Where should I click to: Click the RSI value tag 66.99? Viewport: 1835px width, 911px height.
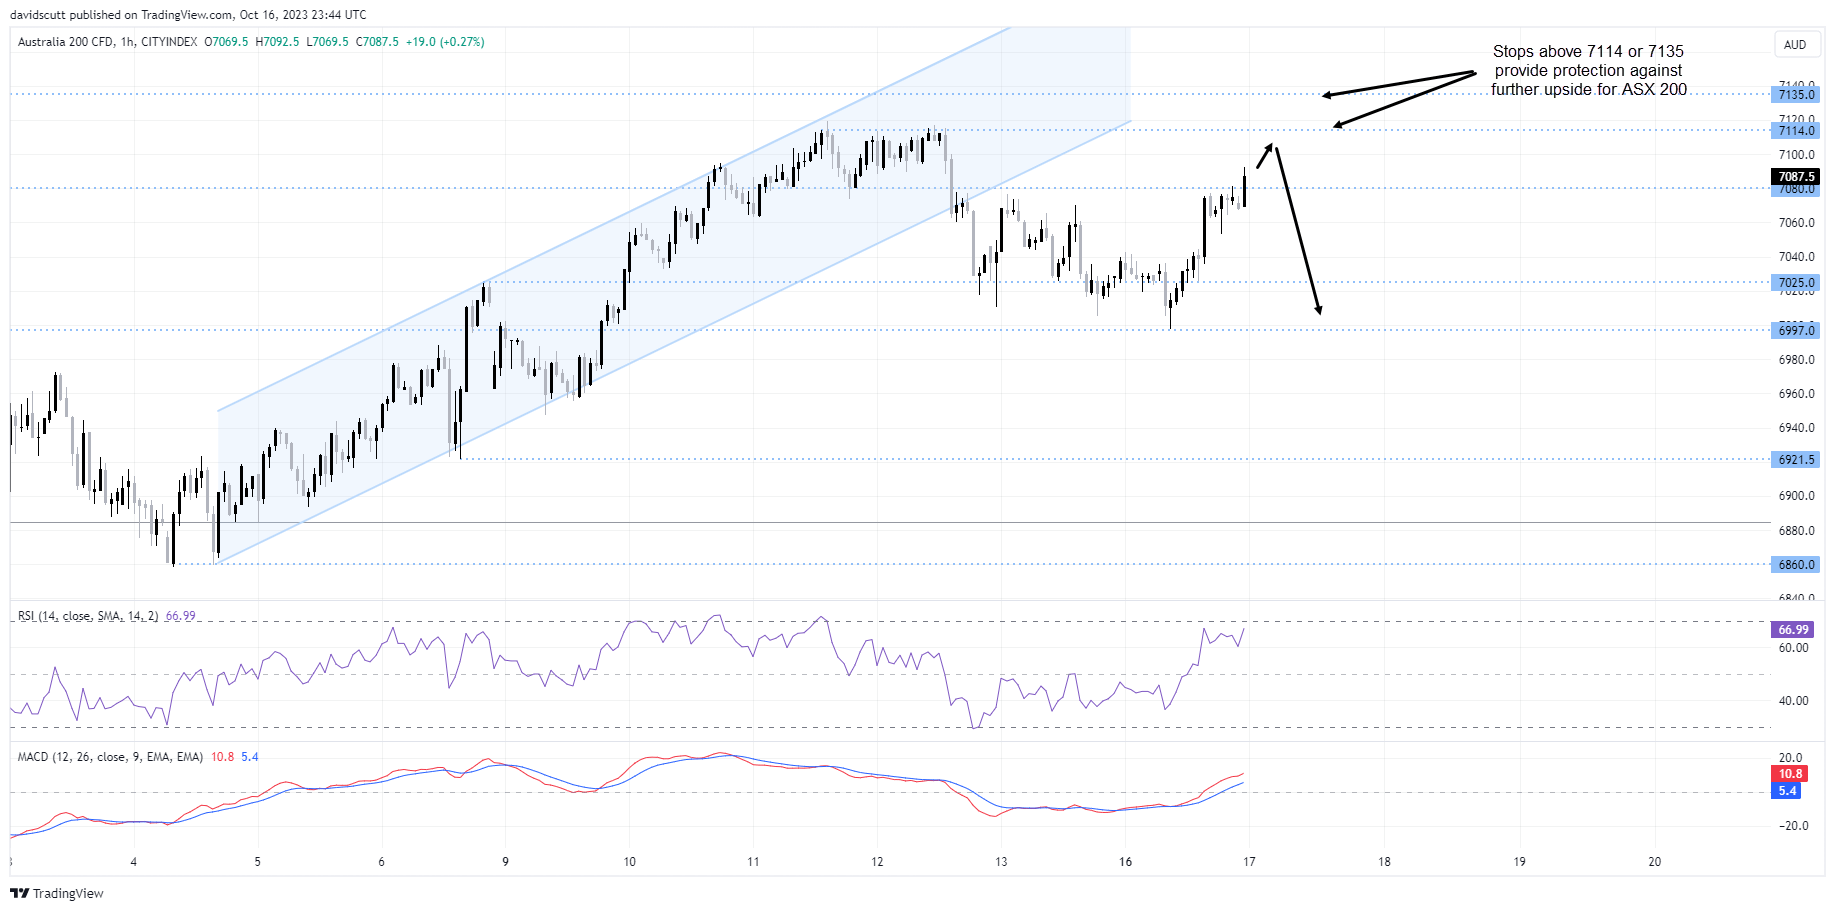point(1793,630)
